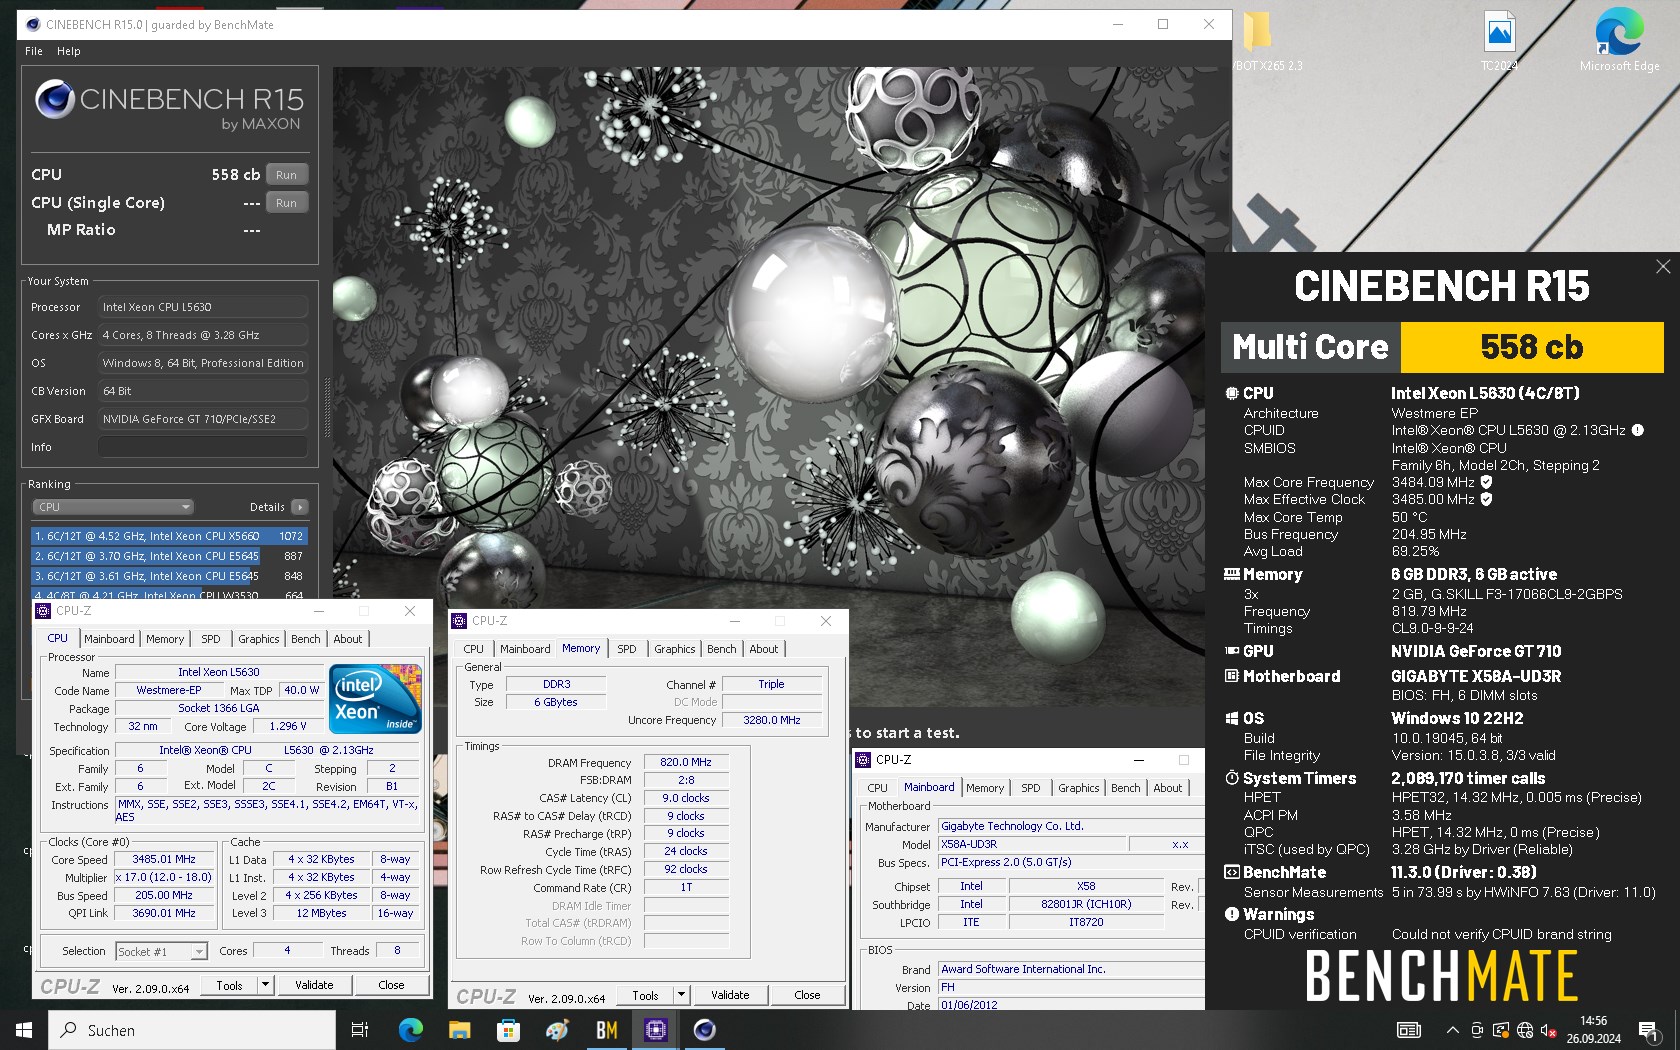
Task: Open Microsoft Store from the taskbar
Action: coord(508,1030)
